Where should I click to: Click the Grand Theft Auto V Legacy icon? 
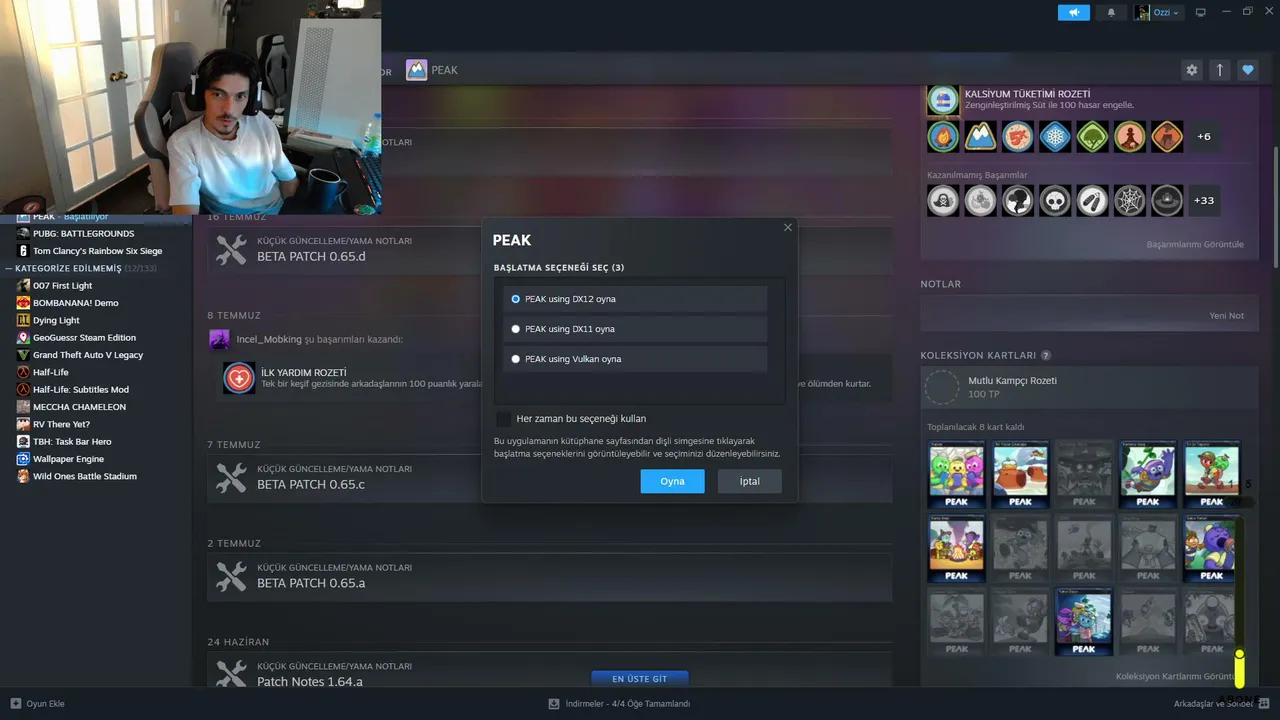pos(23,355)
